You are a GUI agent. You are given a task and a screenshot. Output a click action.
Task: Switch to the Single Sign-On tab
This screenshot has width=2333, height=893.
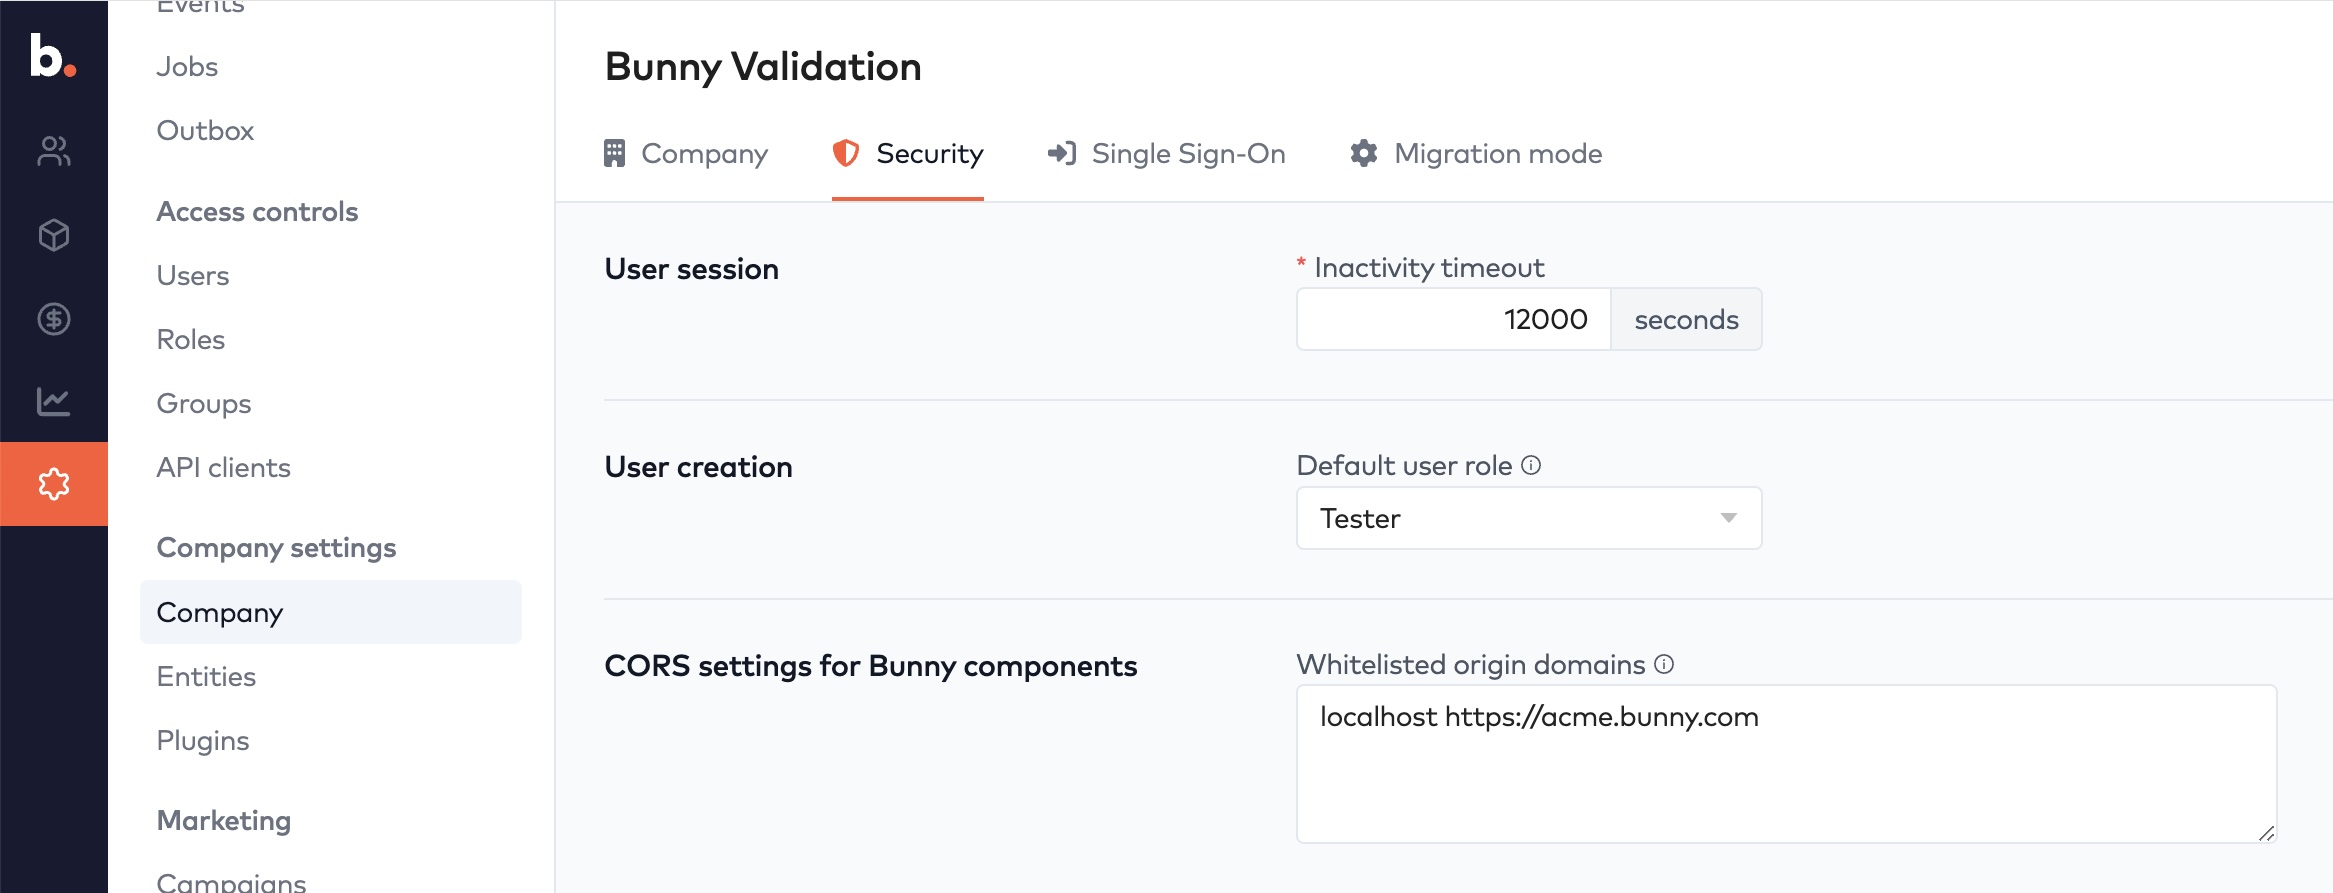(1166, 154)
